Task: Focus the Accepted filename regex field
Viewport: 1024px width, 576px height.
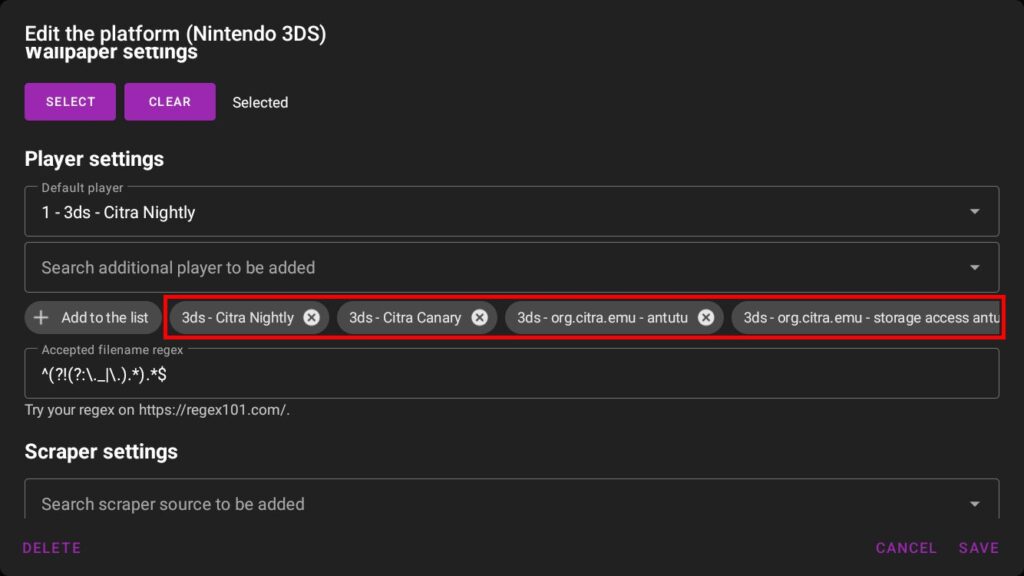Action: 500,376
